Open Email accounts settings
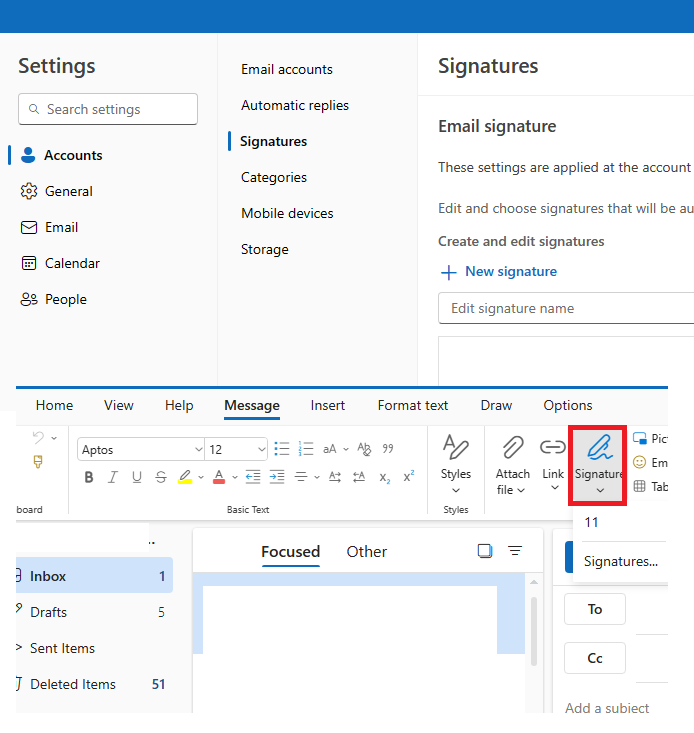Screen dimensions: 694x733 (287, 70)
